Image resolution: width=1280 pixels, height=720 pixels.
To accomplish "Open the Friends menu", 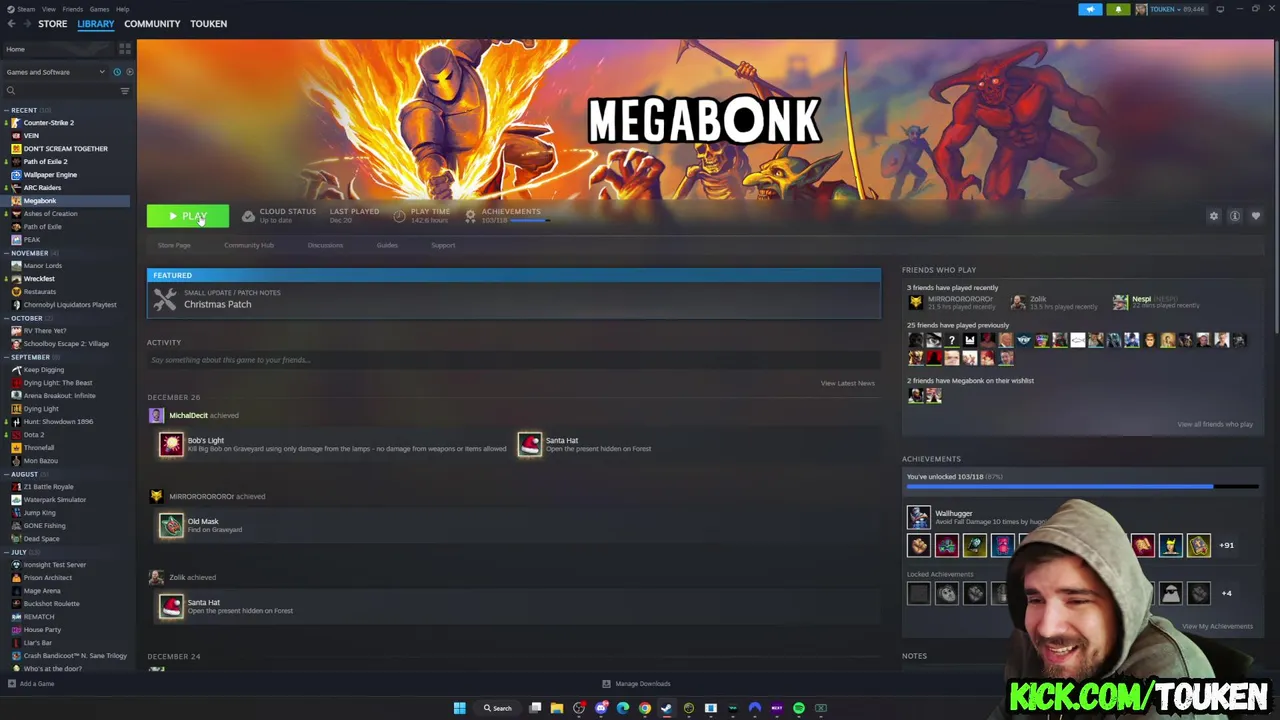I will (73, 9).
